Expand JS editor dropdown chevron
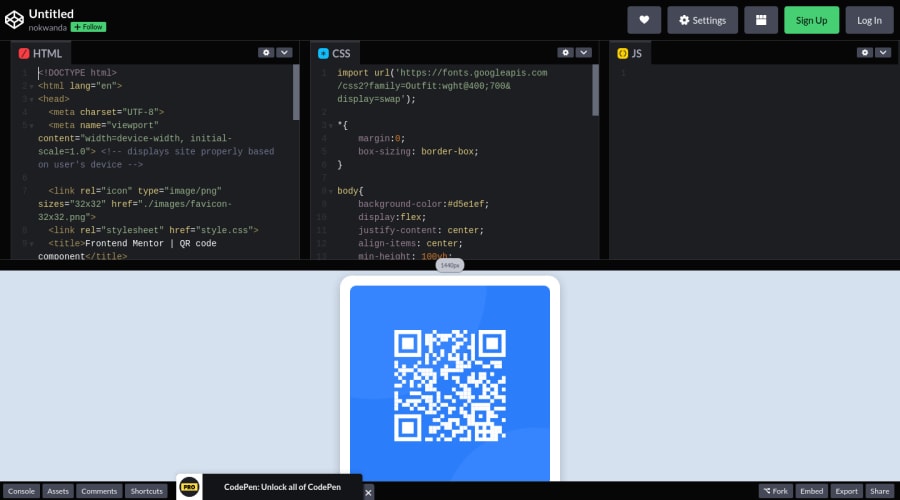The width and height of the screenshot is (900, 500). point(883,52)
